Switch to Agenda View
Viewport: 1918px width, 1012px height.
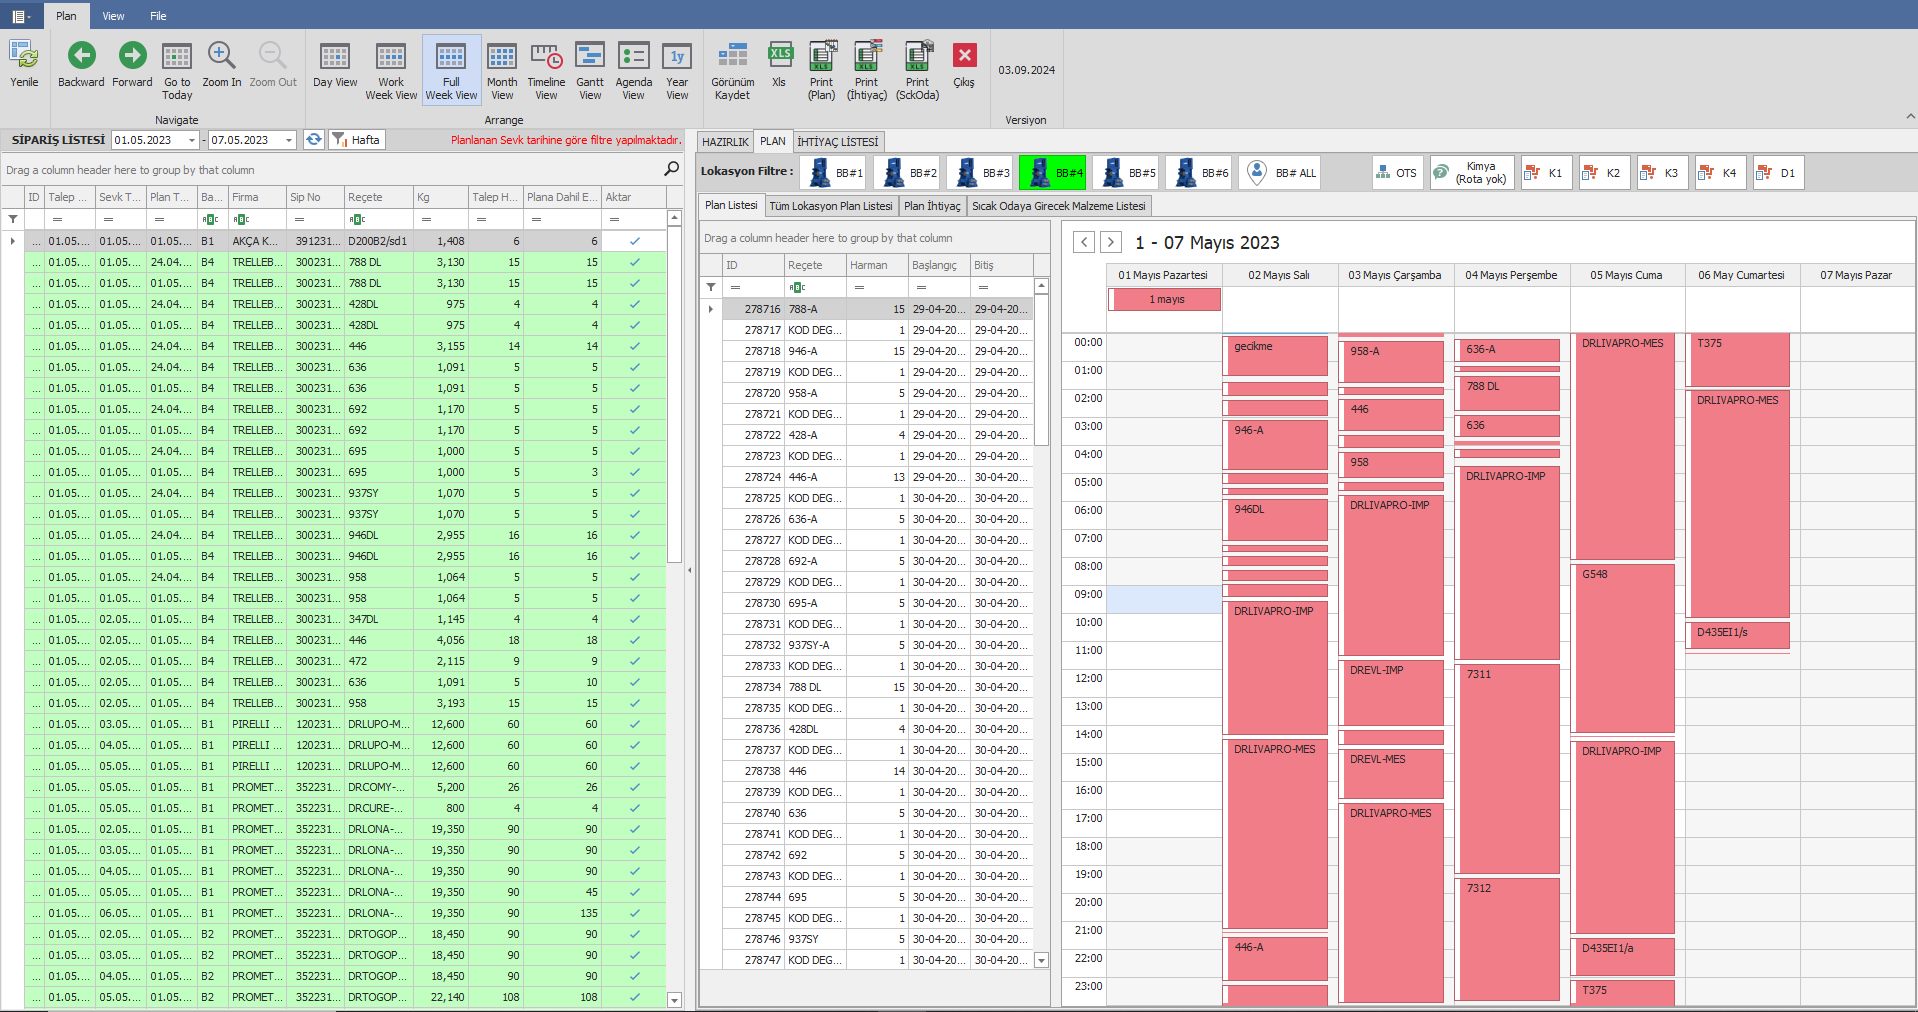tap(634, 70)
